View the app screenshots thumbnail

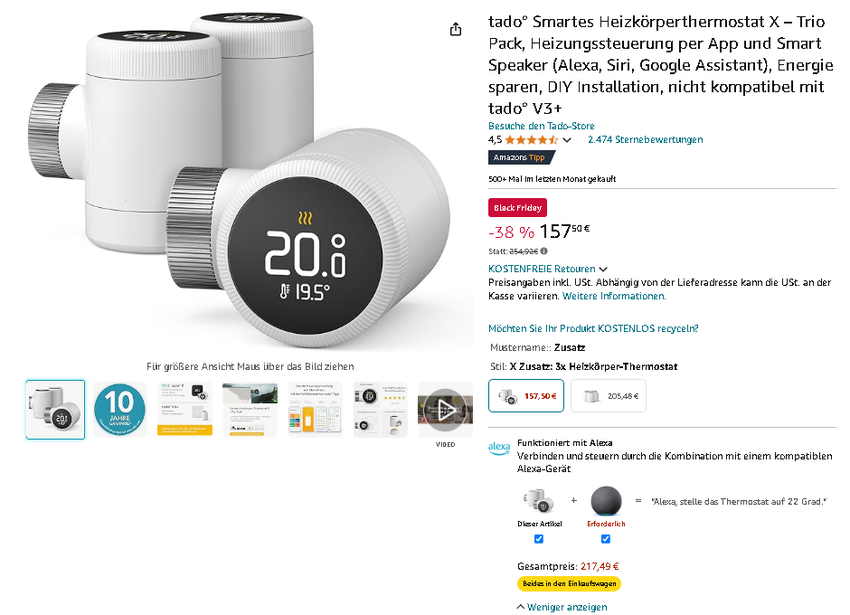315,410
